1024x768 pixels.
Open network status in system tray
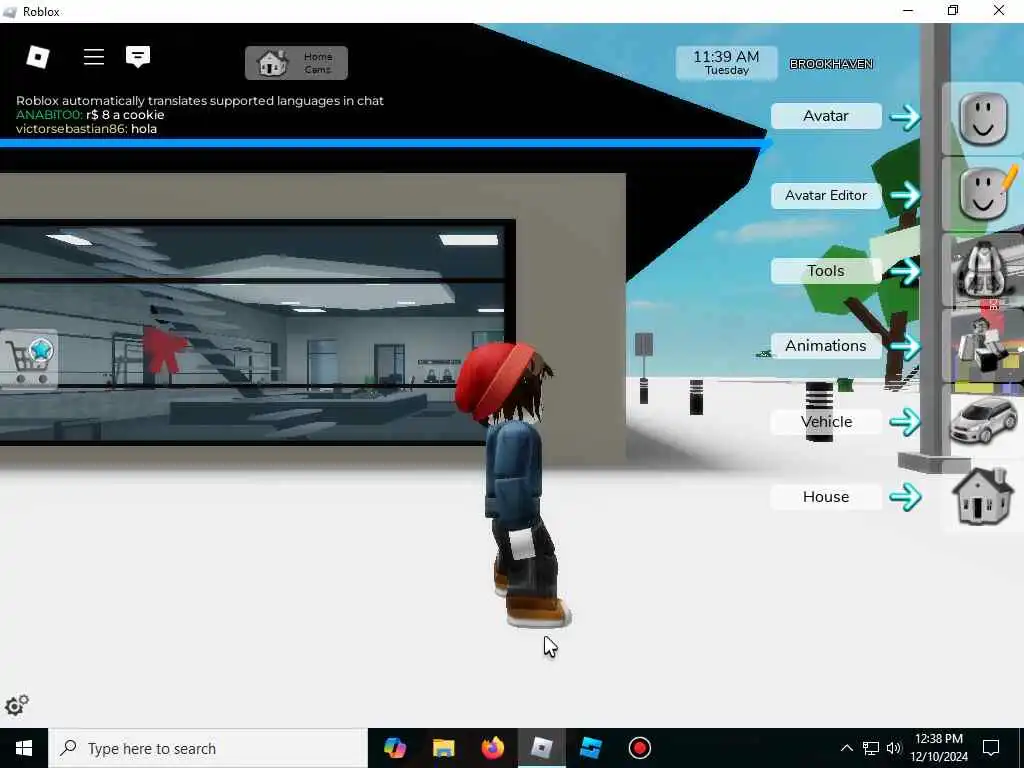pos(871,748)
